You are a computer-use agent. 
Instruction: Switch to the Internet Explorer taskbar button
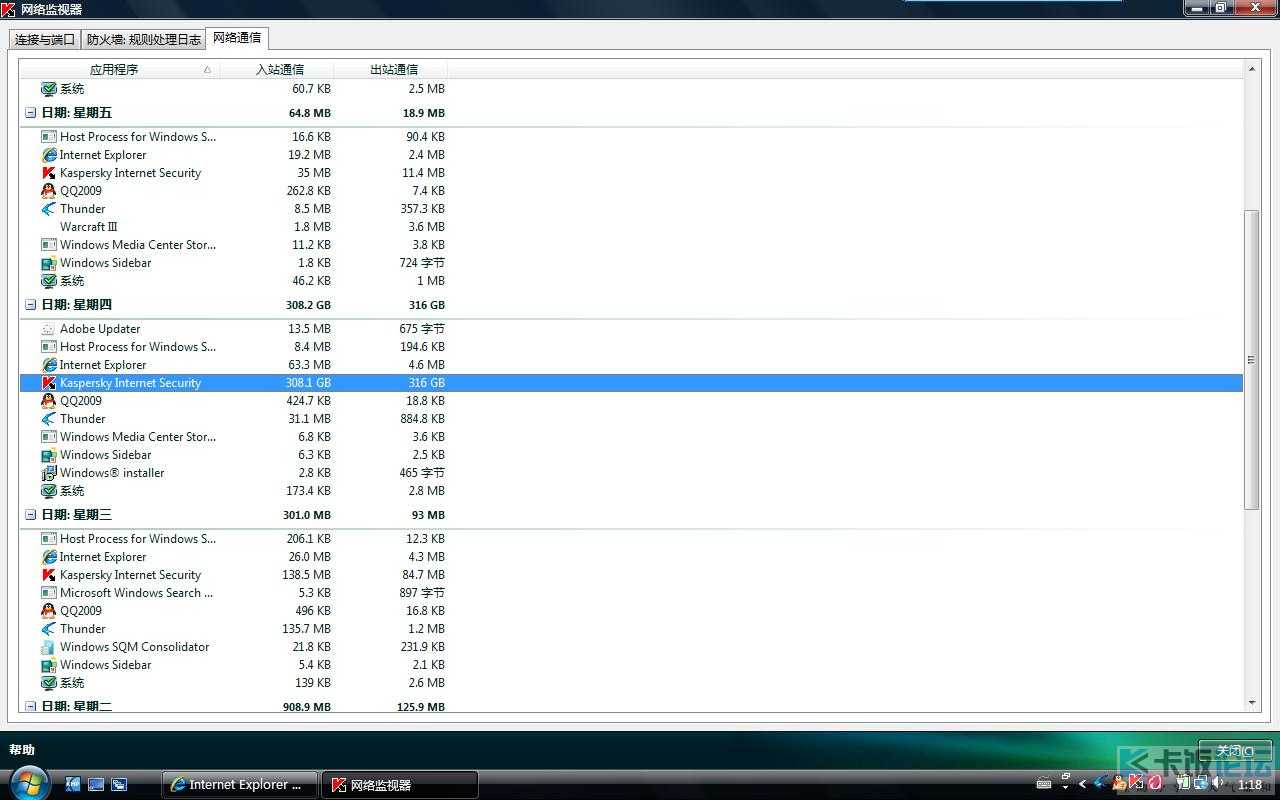pyautogui.click(x=240, y=785)
